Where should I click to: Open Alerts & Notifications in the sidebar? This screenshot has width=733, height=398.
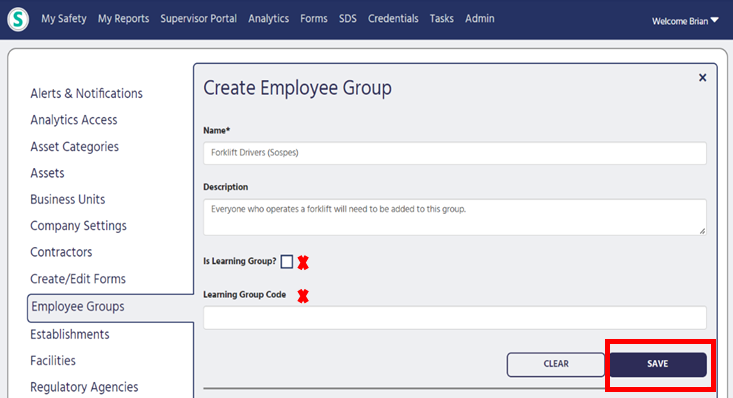point(86,94)
